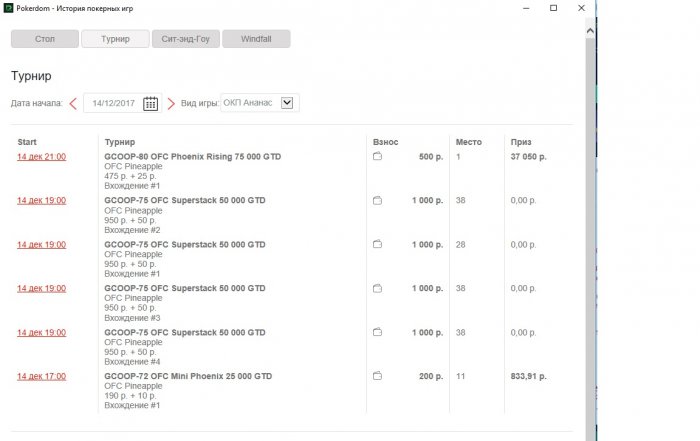Select the 833,91 р. prize value
The image size is (700, 441).
point(529,376)
